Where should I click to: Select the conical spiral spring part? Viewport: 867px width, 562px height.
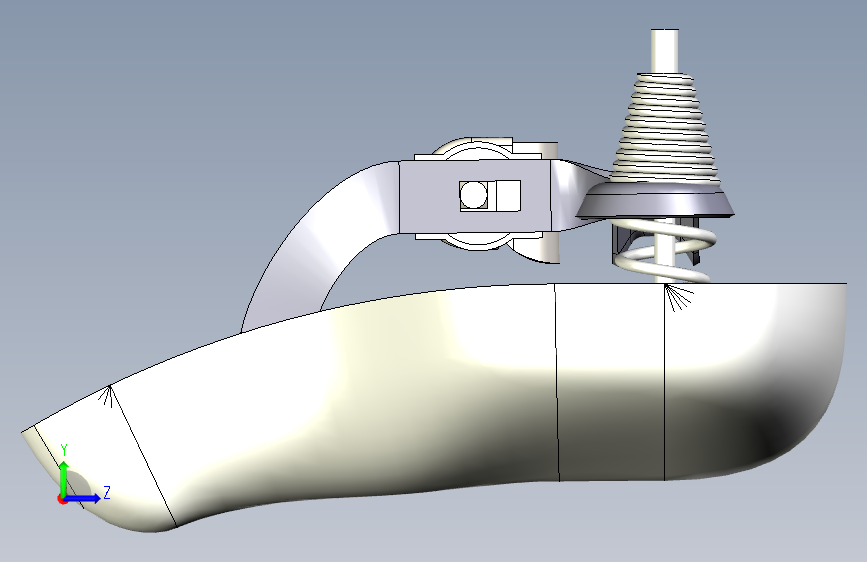[x=666, y=130]
